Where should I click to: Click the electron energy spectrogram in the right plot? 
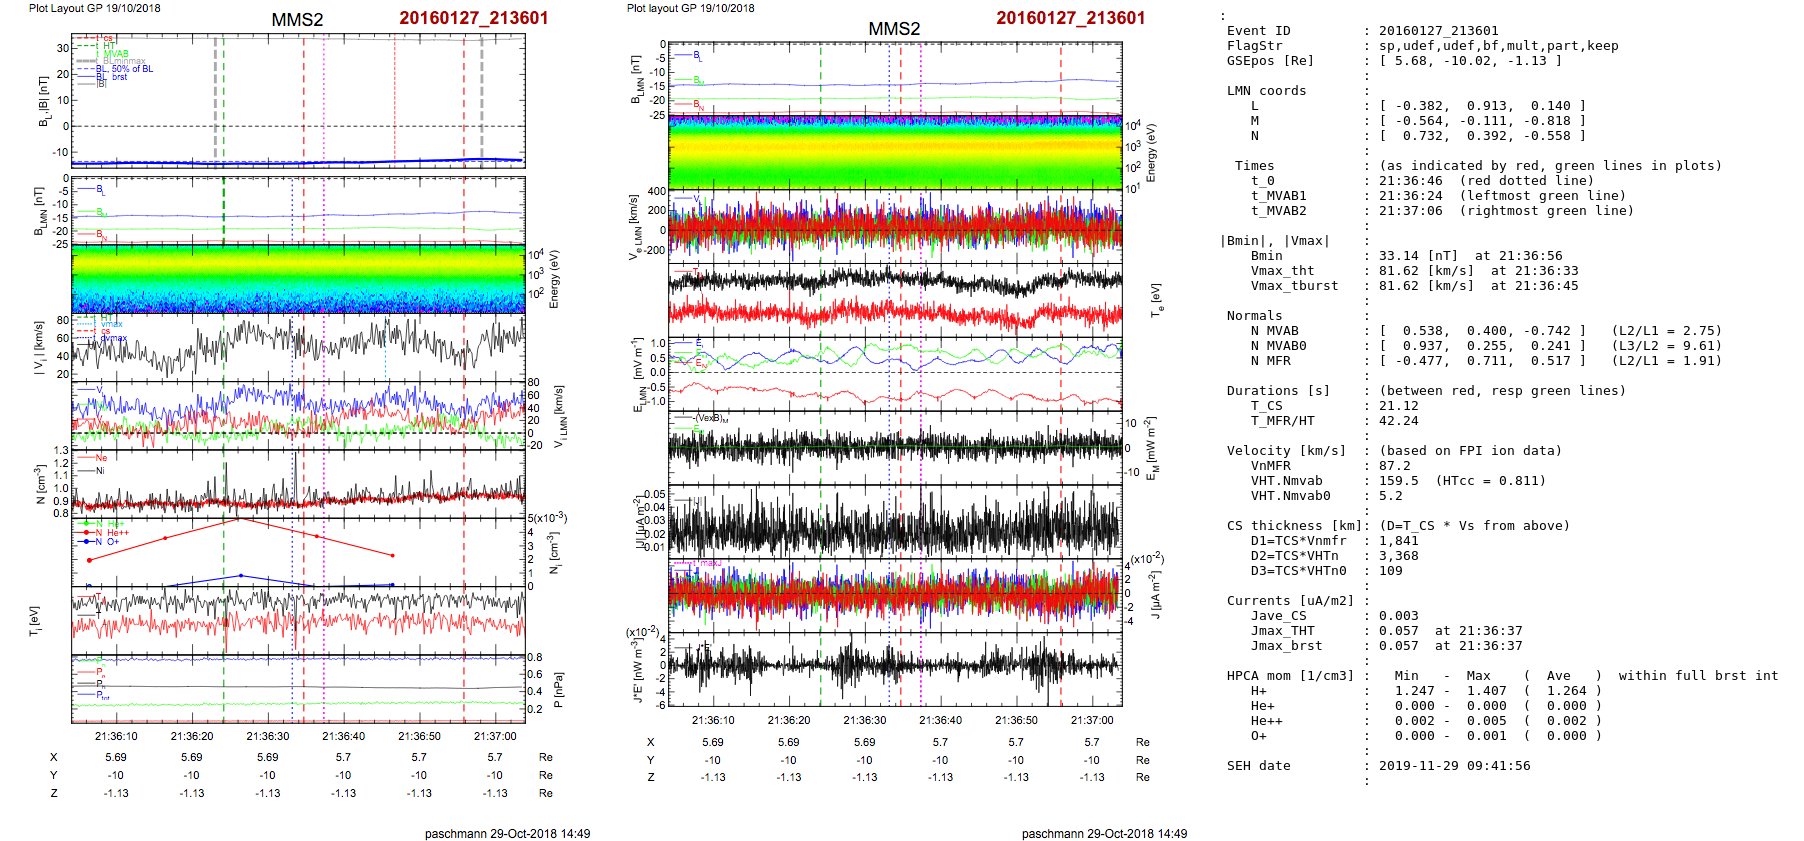coord(895,153)
